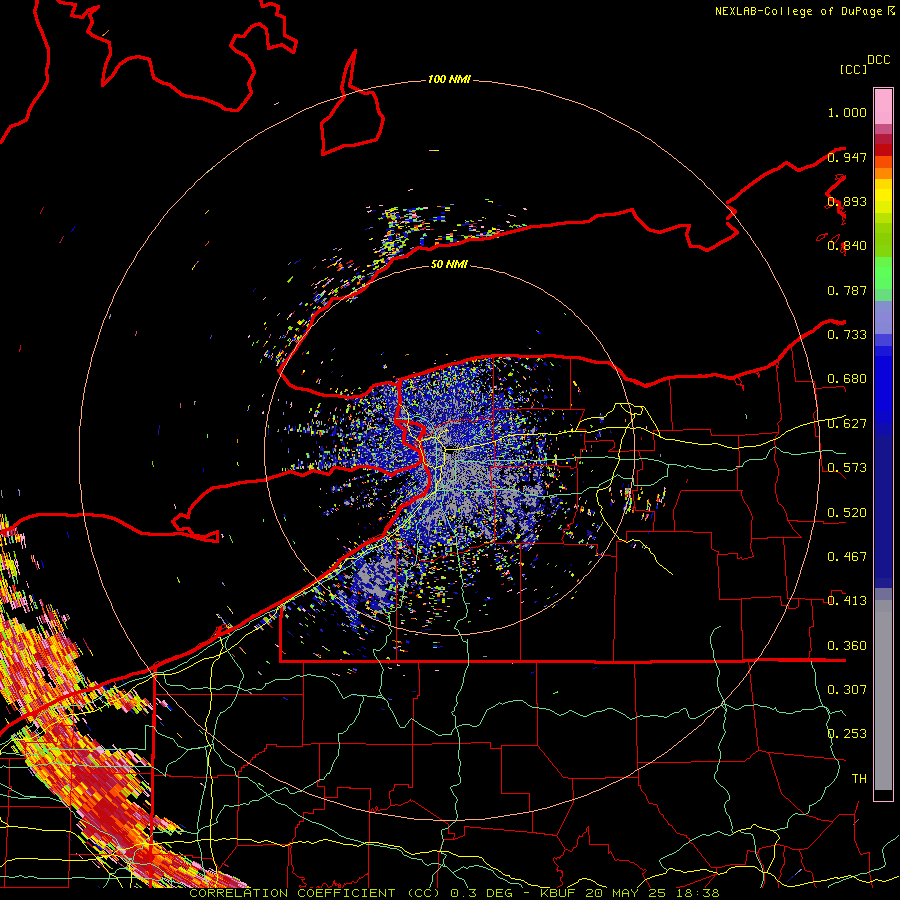
Task: Click the [CC] unit label
Action: pos(853,69)
